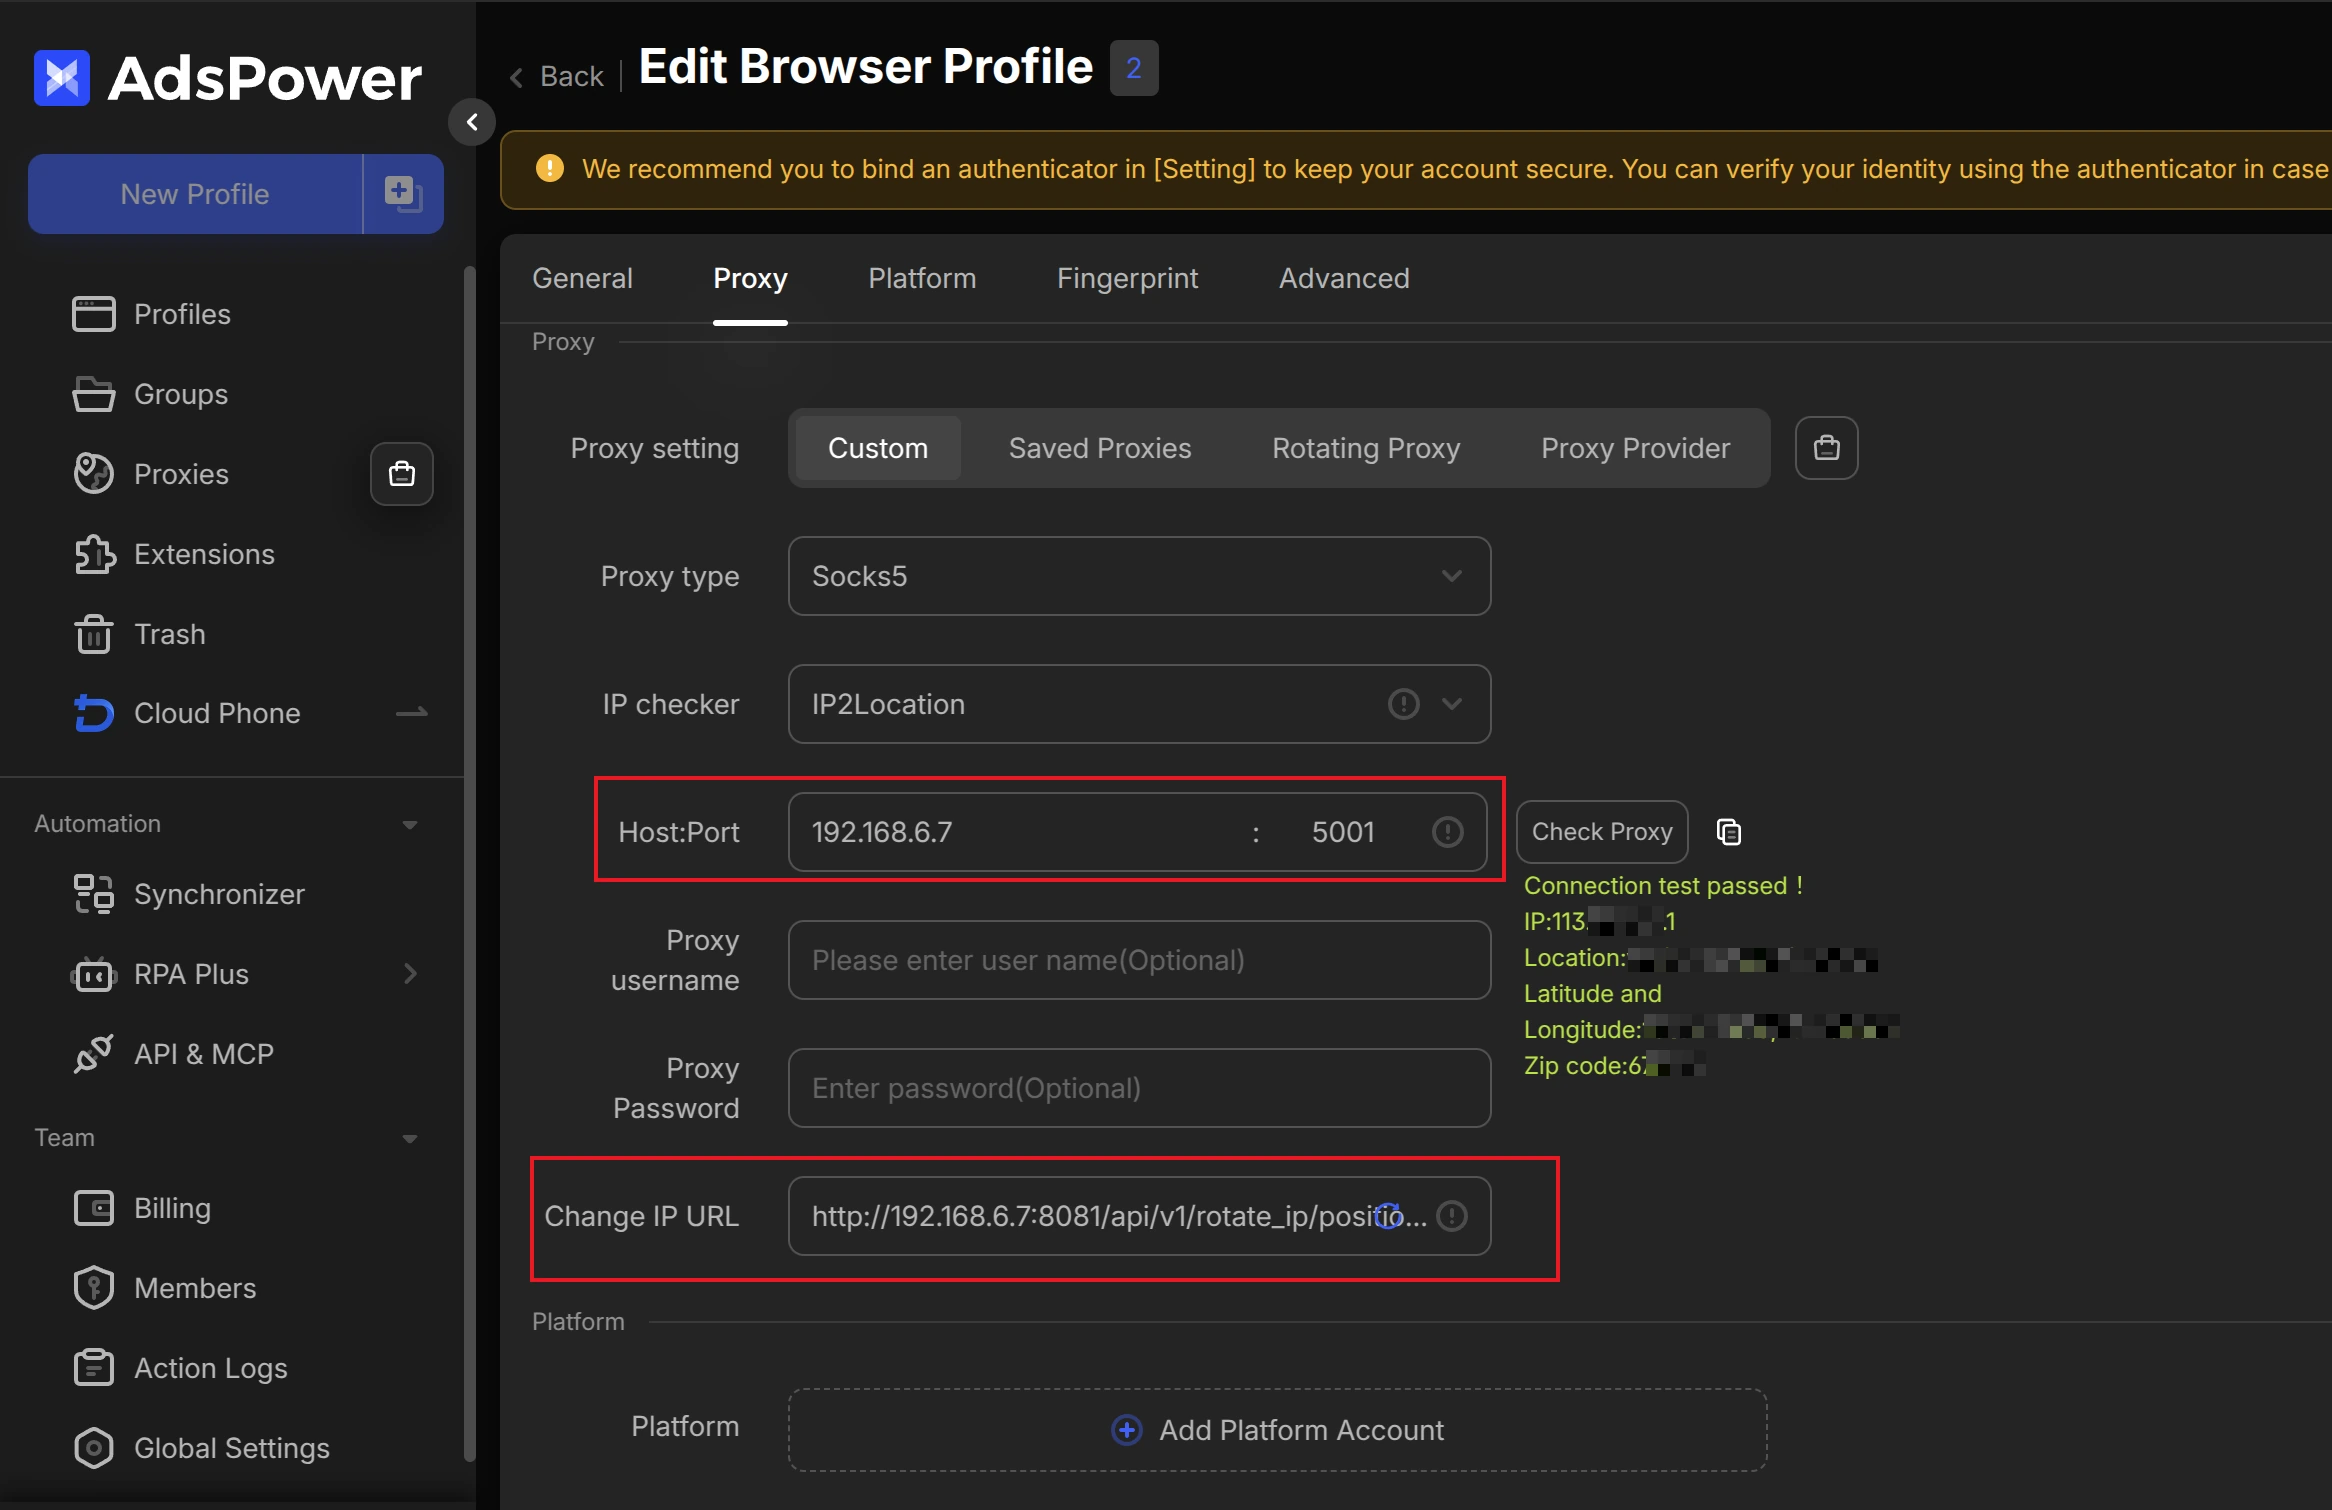Click the sidebar vertical scrollbar
This screenshot has height=1510, width=2332.
click(469, 862)
